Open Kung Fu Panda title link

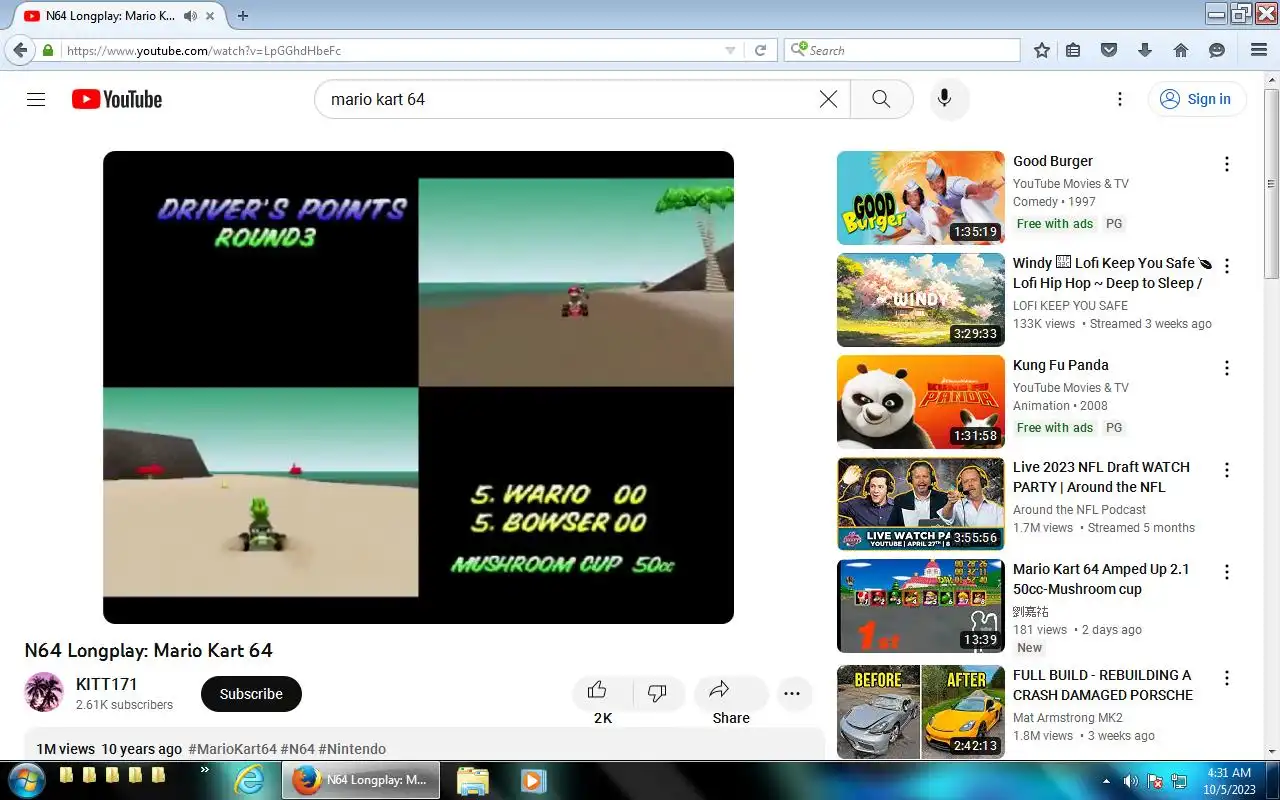pos(1061,365)
